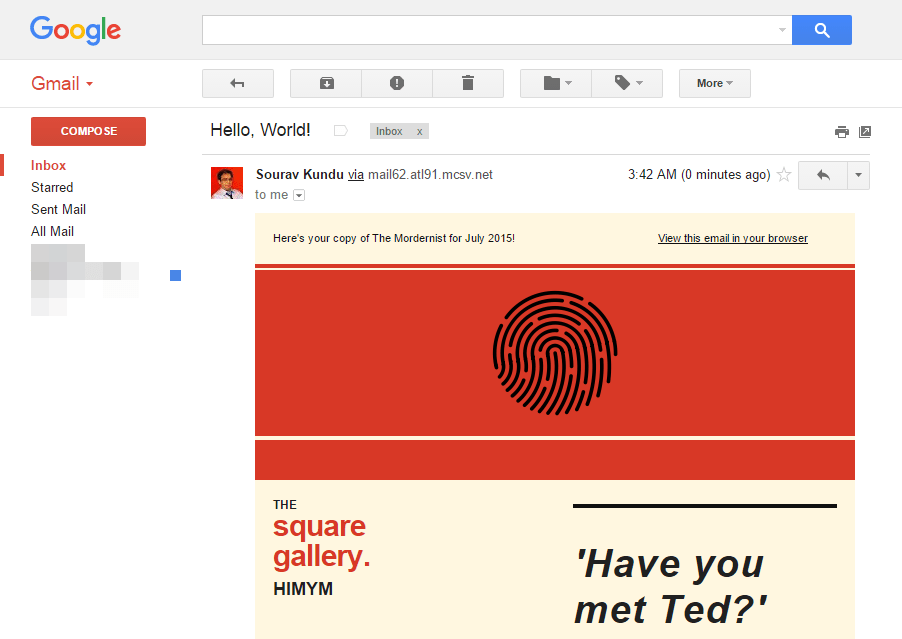Go back to Inbox using back arrow

click(238, 83)
